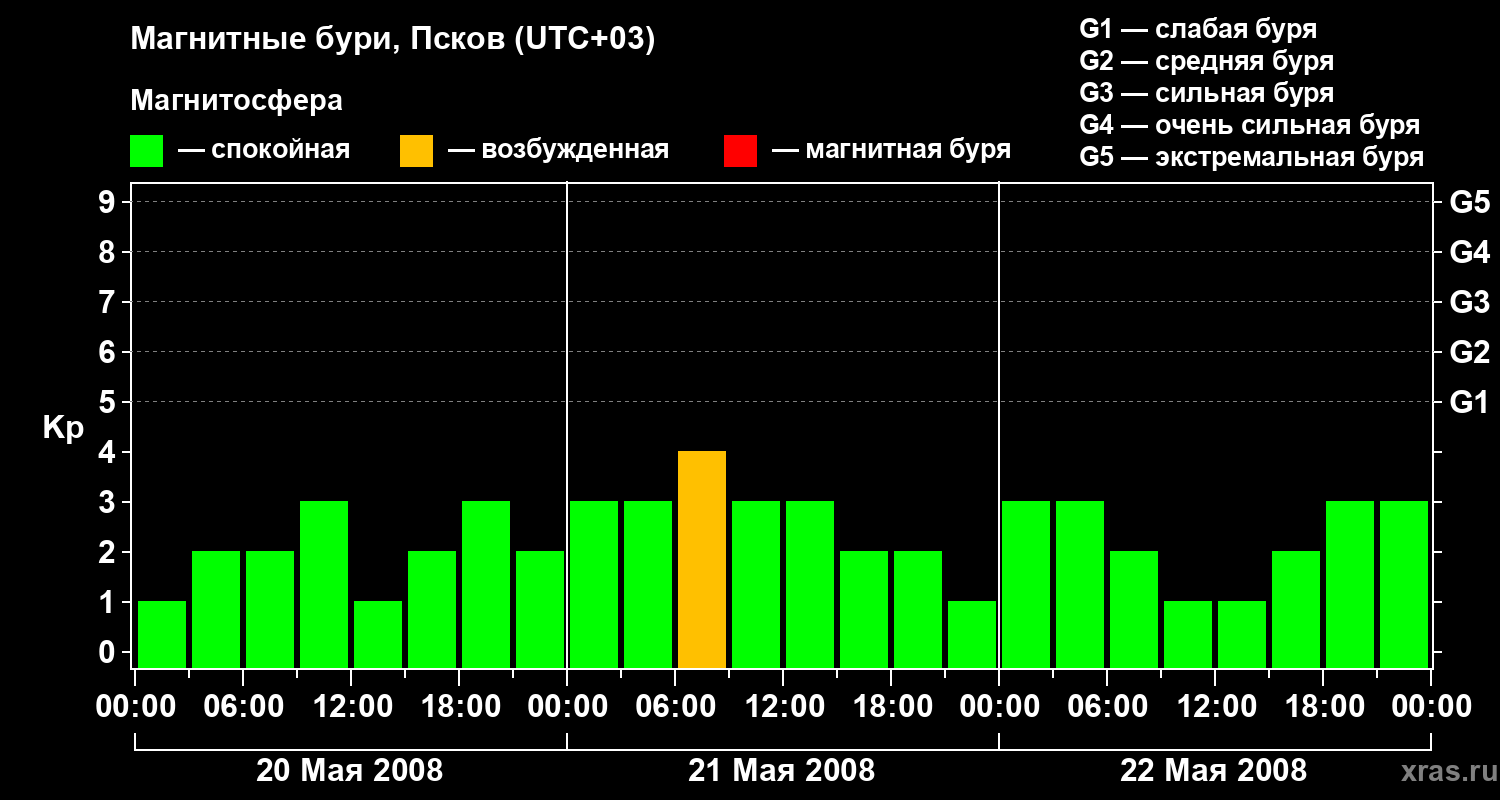Viewport: 1500px width, 800px height.
Task: Click the red 'магнитная буря' legend swatch
Action: (x=740, y=150)
